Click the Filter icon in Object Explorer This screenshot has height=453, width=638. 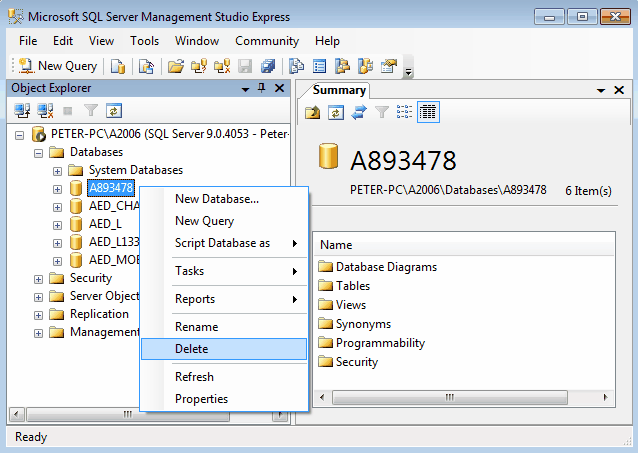[x=91, y=111]
